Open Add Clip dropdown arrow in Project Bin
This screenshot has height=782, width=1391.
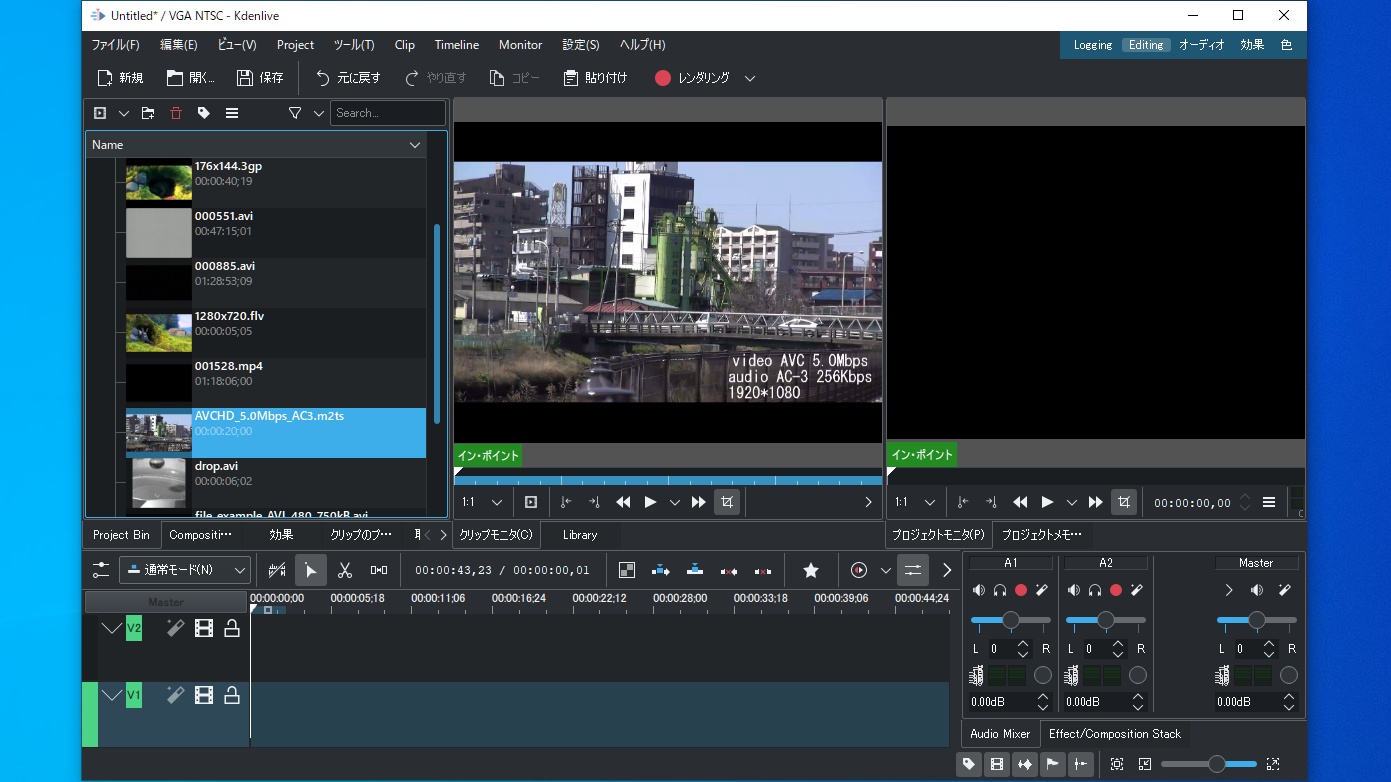coord(124,113)
